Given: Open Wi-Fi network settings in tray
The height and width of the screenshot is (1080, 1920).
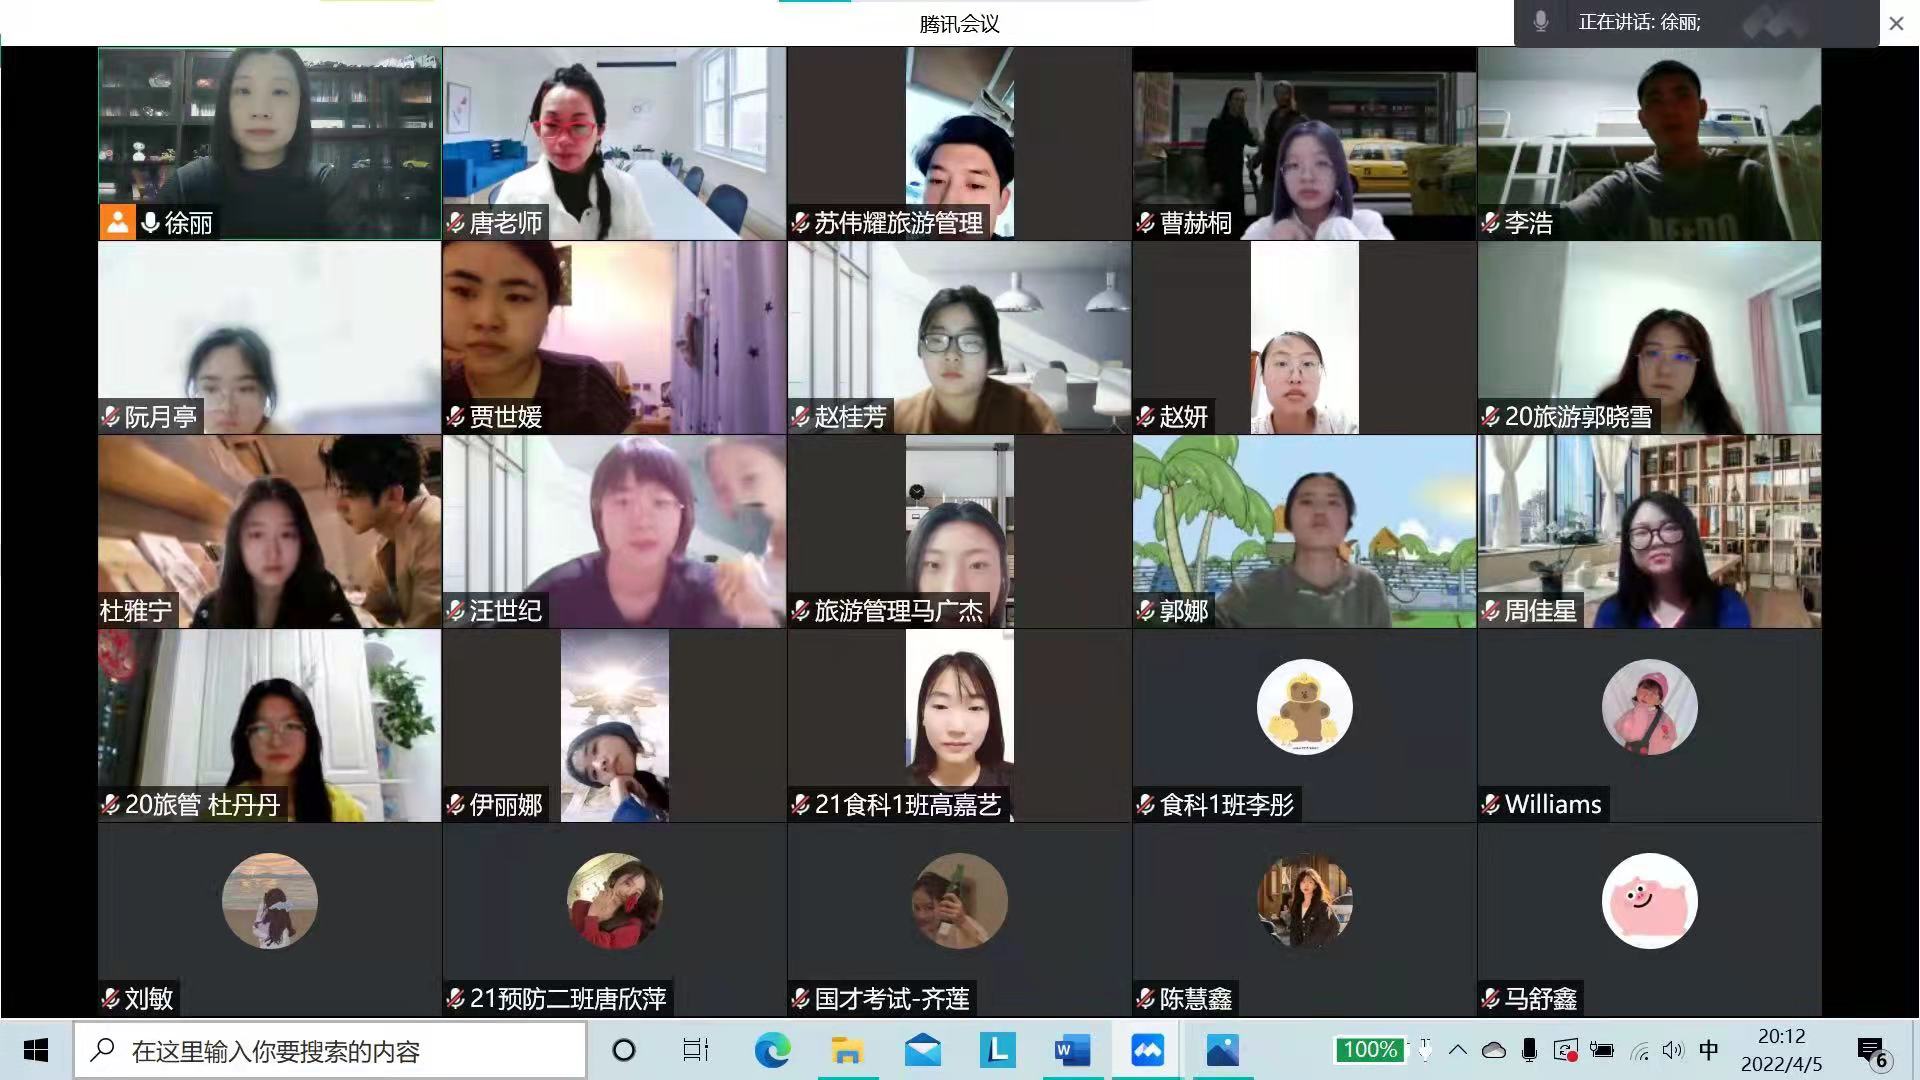Looking at the screenshot, I should tap(1639, 1050).
